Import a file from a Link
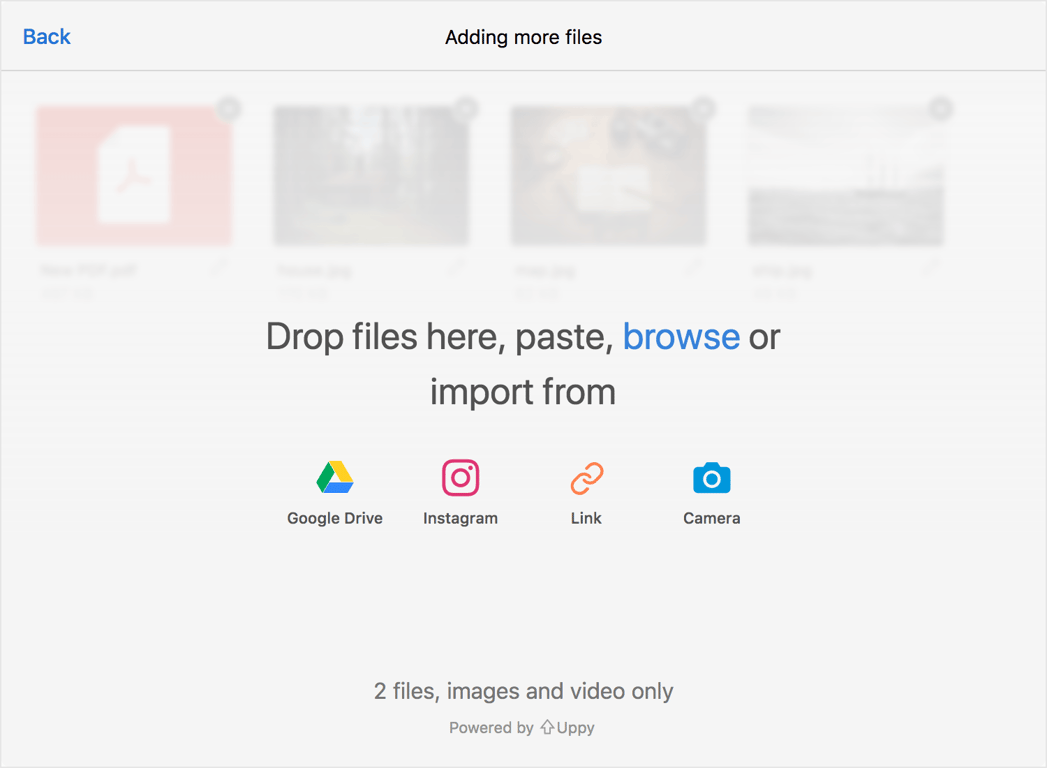Viewport: 1047px width, 768px height. 585,490
